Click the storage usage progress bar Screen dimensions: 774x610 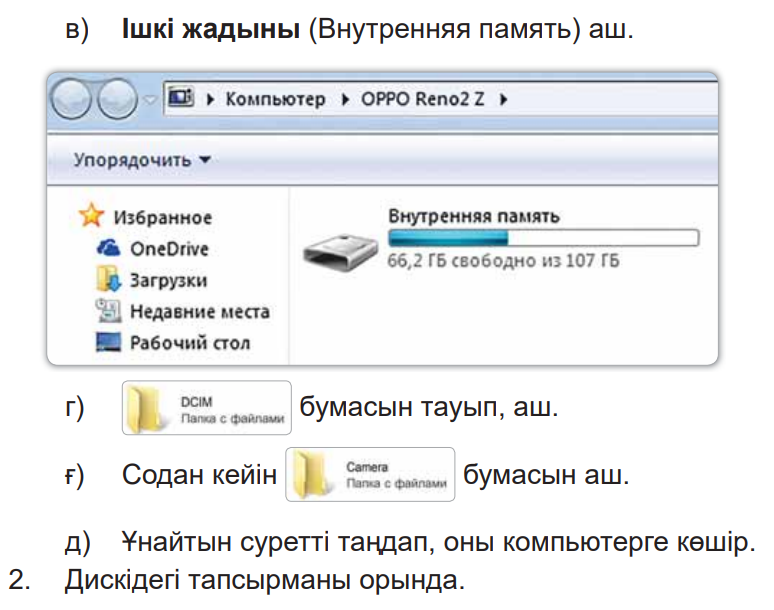pos(543,238)
